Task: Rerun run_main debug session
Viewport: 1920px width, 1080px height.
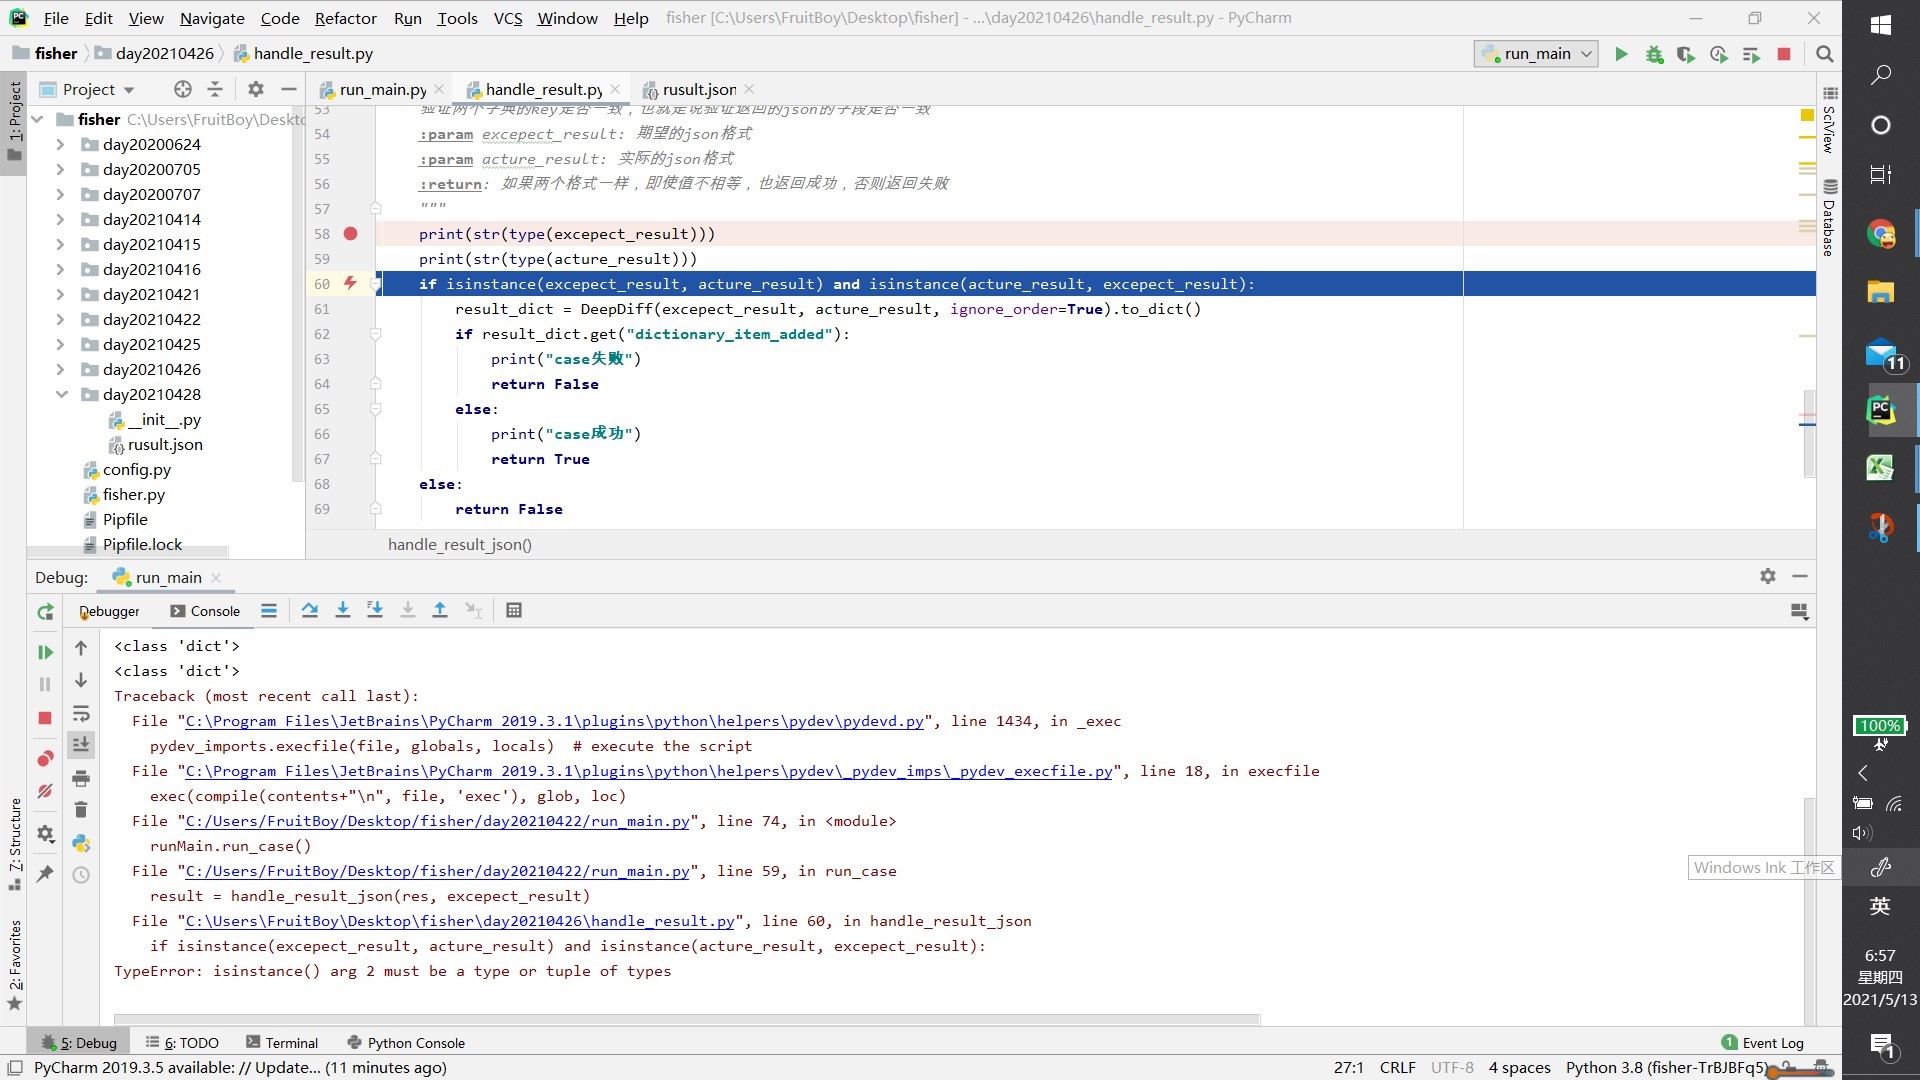Action: point(45,612)
